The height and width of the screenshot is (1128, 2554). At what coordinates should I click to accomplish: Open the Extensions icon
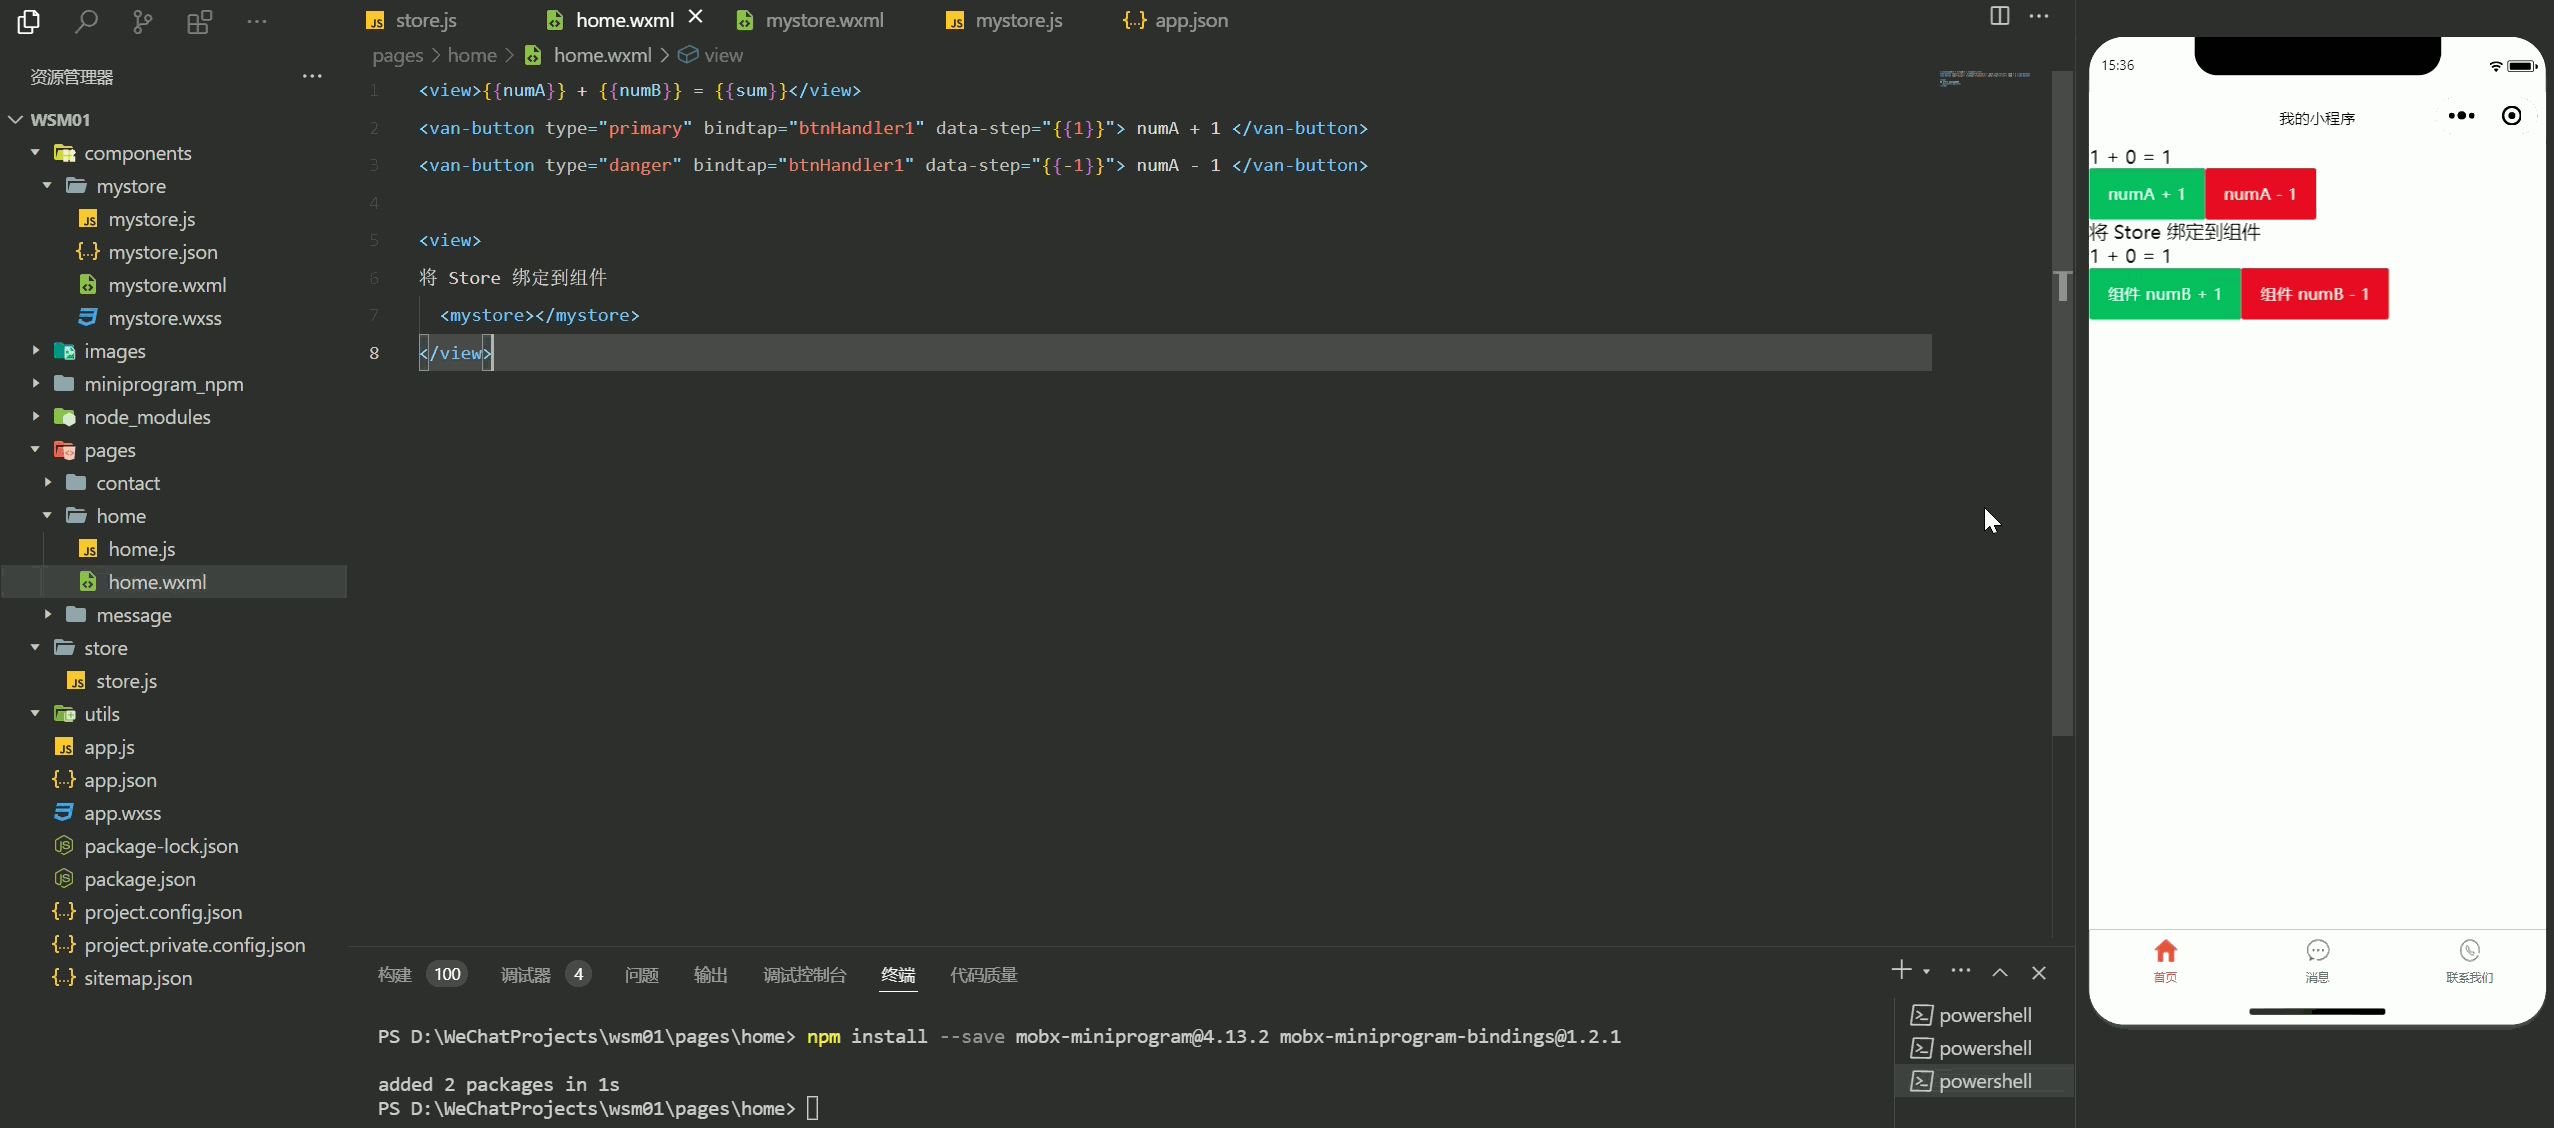tap(199, 21)
